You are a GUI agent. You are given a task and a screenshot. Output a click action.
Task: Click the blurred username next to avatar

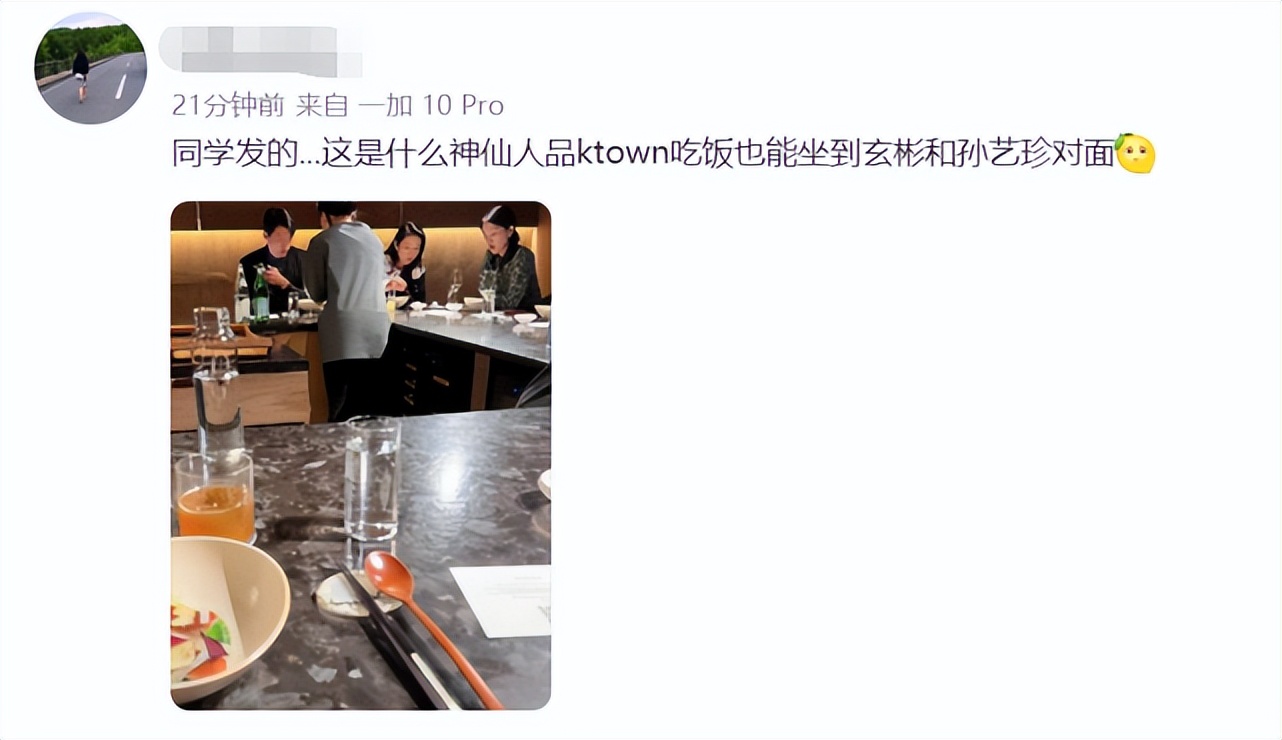pyautogui.click(x=261, y=52)
